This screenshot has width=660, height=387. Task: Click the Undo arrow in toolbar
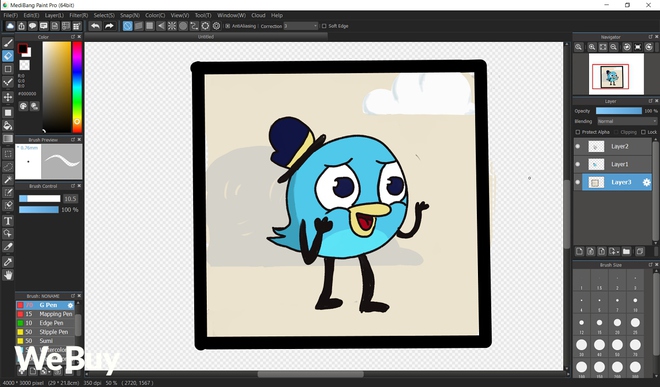[x=96, y=26]
